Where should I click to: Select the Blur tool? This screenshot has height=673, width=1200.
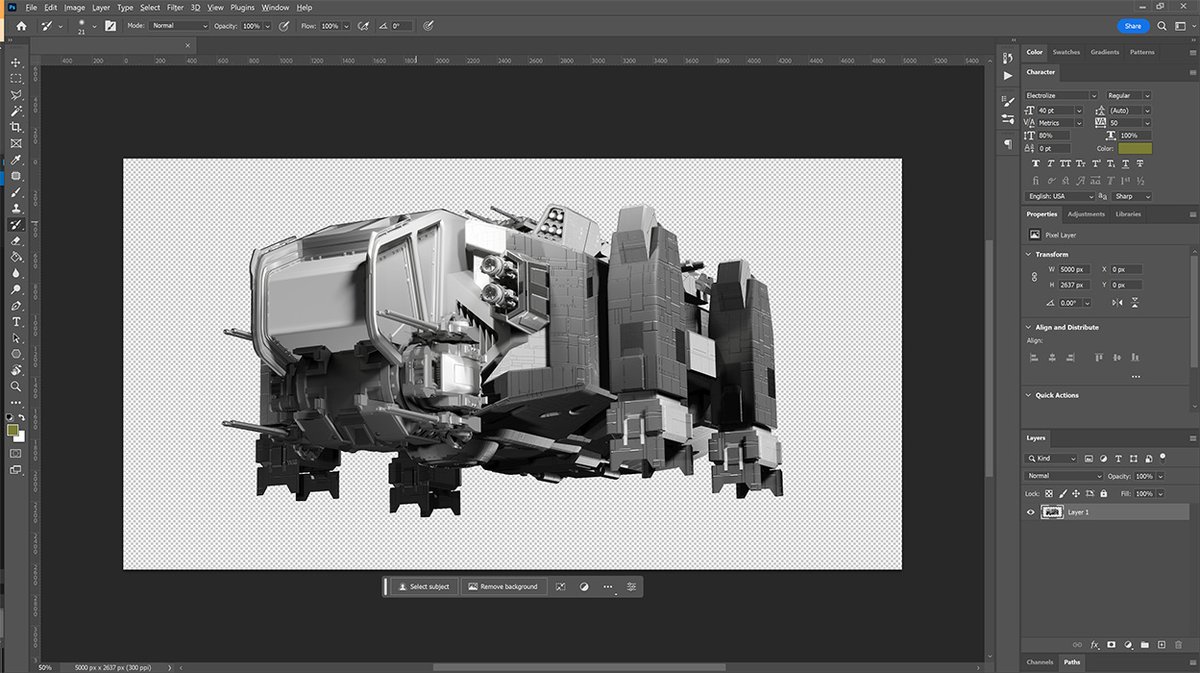16,273
